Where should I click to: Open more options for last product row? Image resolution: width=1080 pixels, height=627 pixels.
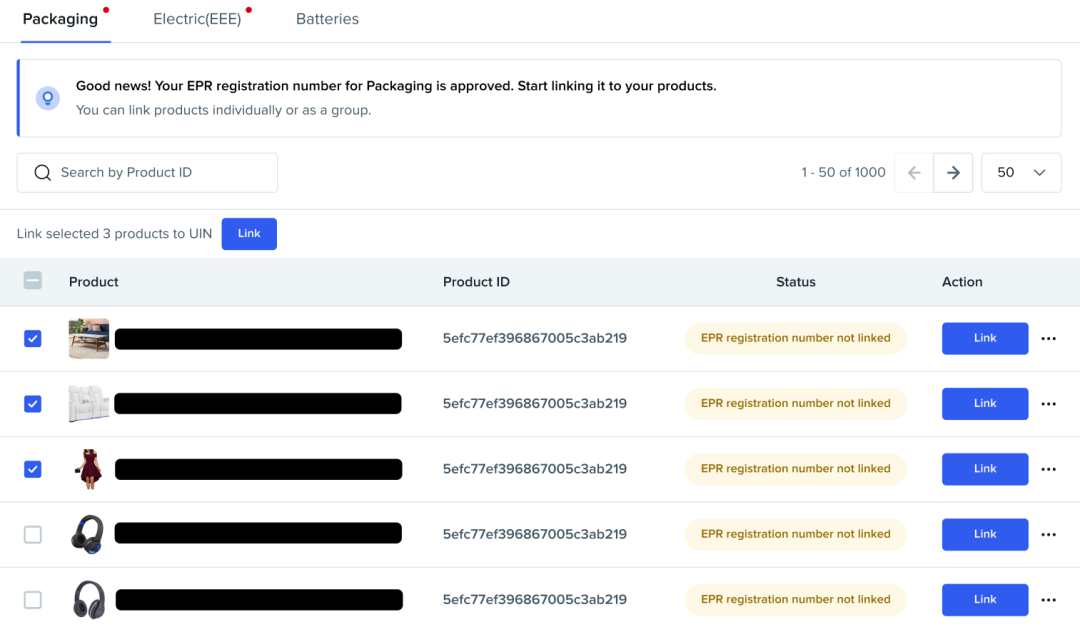coord(1048,600)
